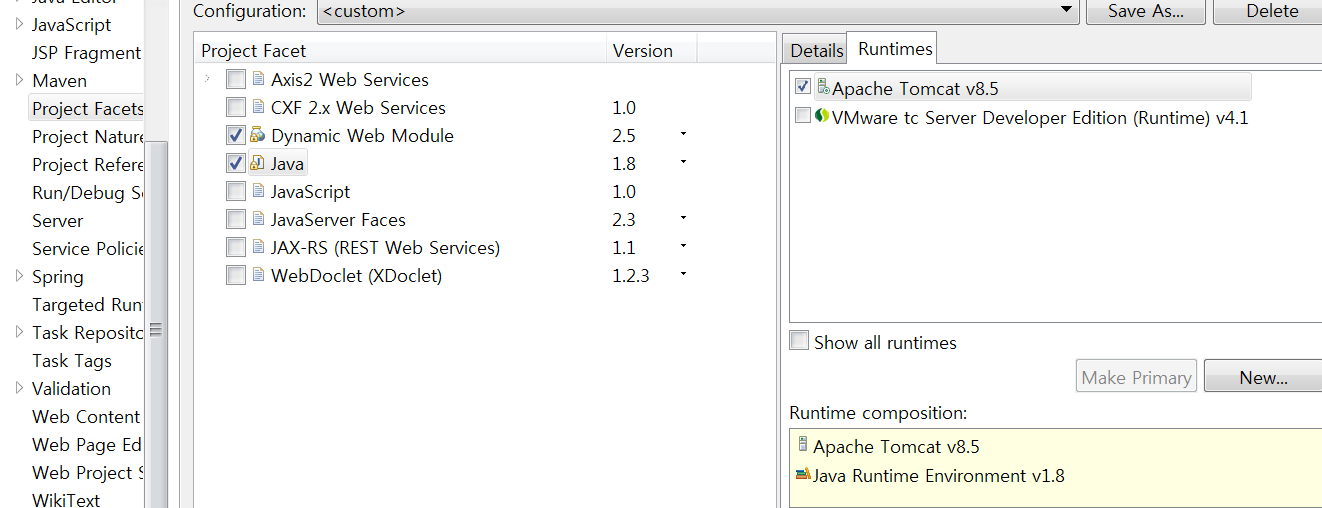This screenshot has height=508, width=1322.
Task: Click the CXF 2.x version value 1.0
Action: click(624, 107)
